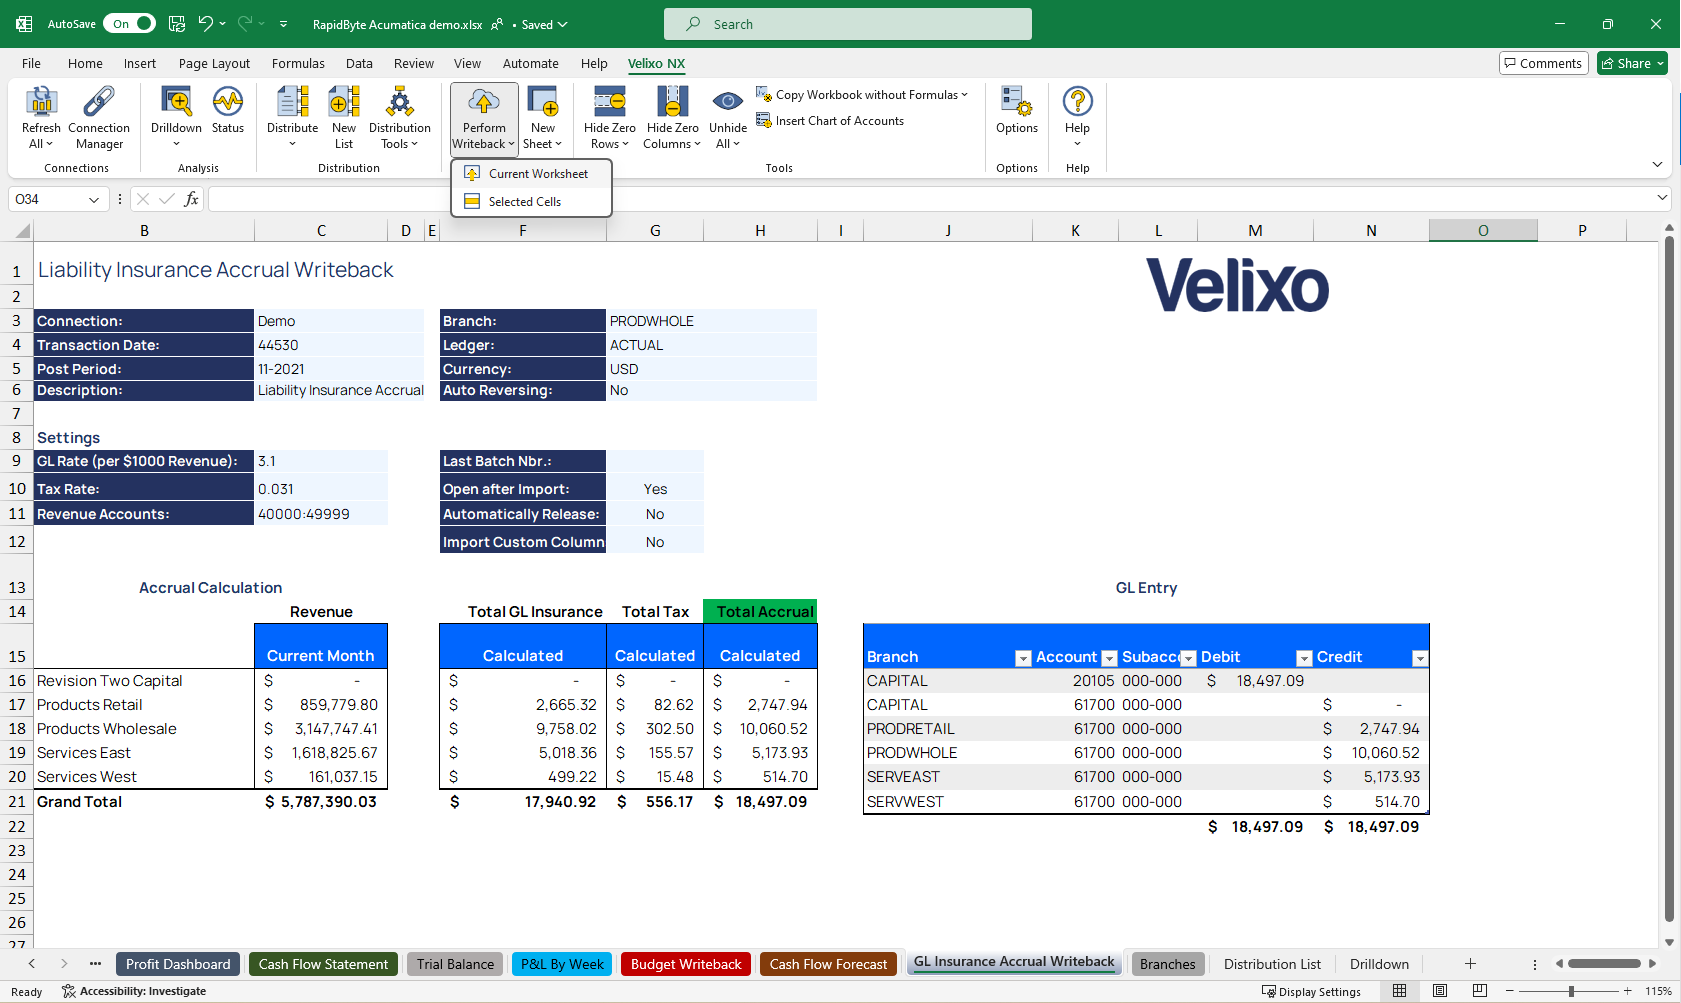Select Revenue Accounts value 40000:49999

pyautogui.click(x=321, y=514)
